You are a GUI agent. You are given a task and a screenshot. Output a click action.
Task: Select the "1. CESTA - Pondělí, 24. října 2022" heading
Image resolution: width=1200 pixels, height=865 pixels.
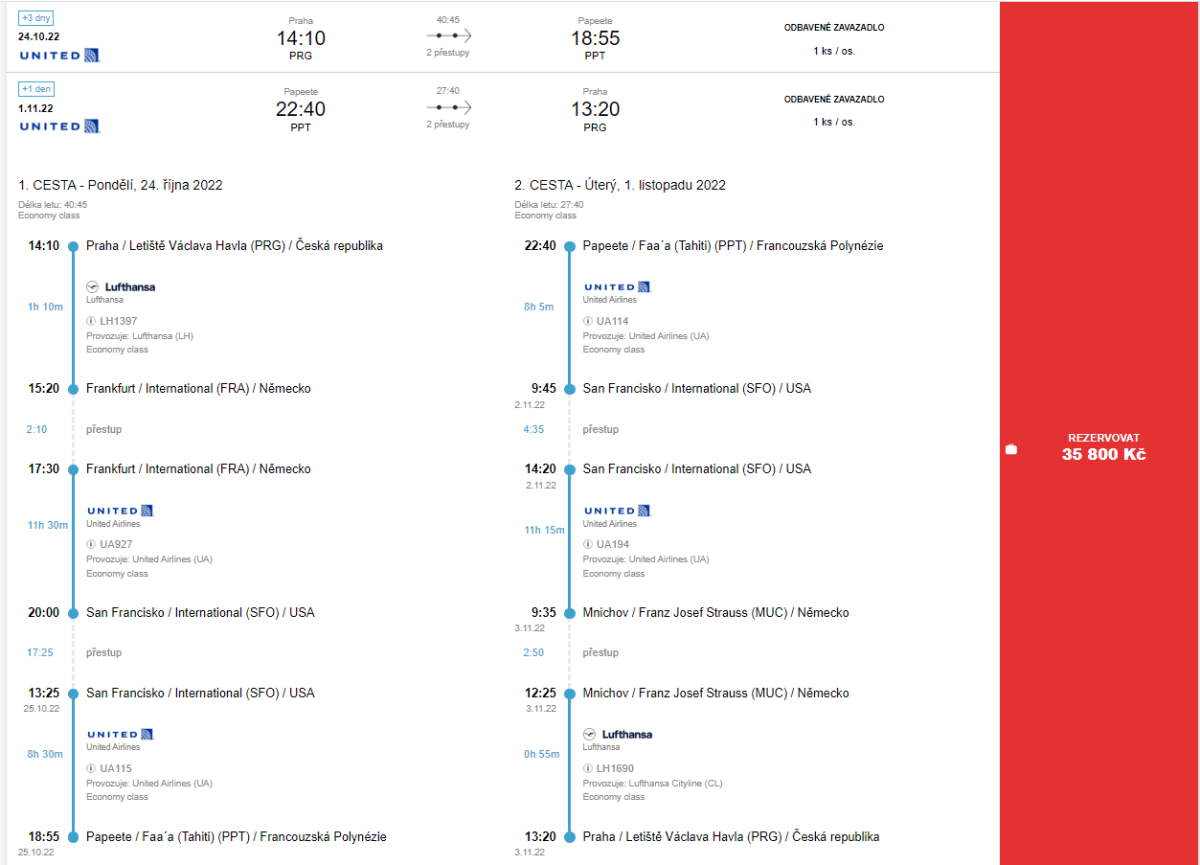coord(120,185)
